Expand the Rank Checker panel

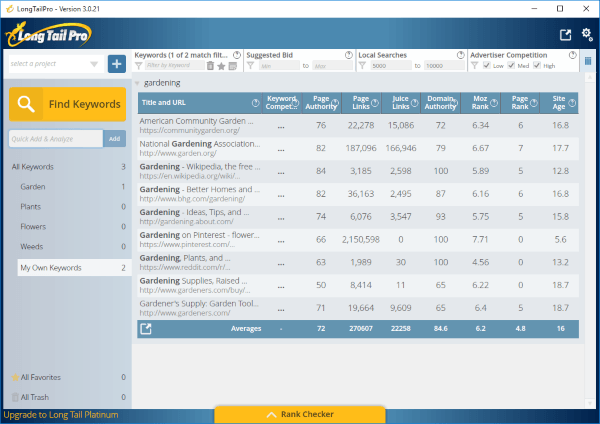coord(300,414)
